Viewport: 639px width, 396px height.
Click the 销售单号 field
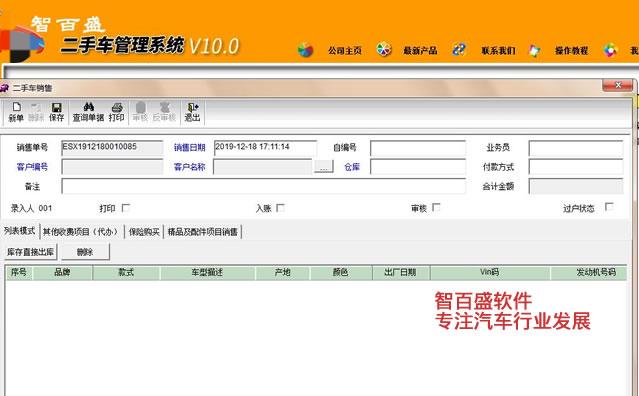coord(112,147)
